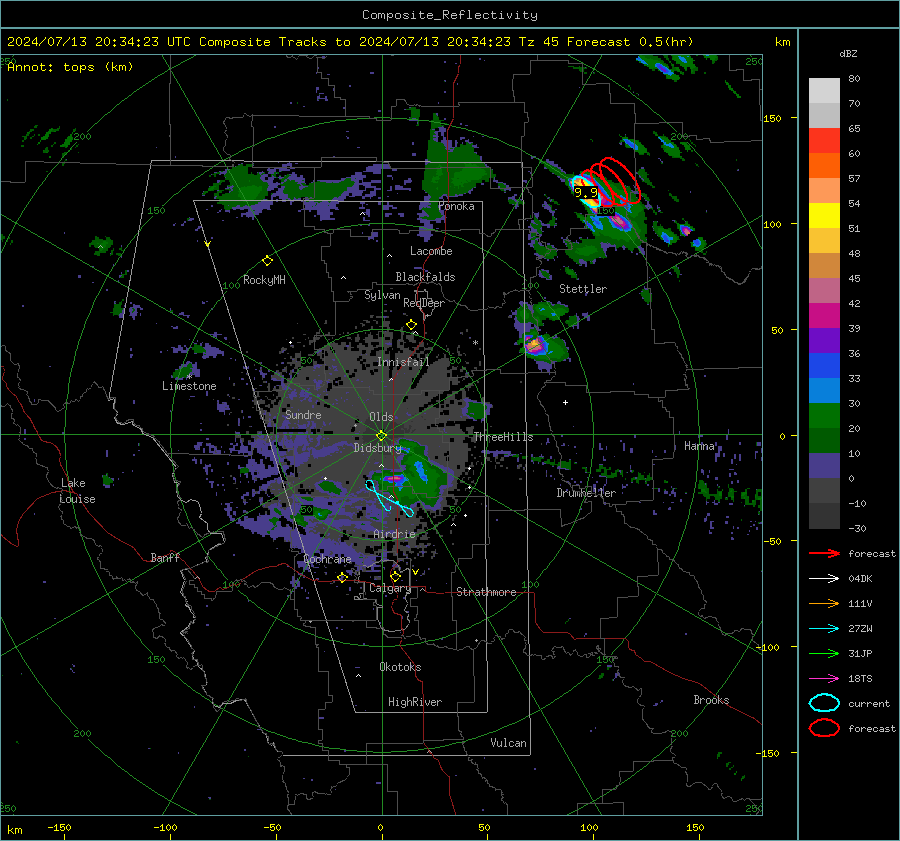Image resolution: width=900 pixels, height=841 pixels.
Task: Pick the magenta swatch between 42 and 39 dBZ
Action: pyautogui.click(x=824, y=316)
